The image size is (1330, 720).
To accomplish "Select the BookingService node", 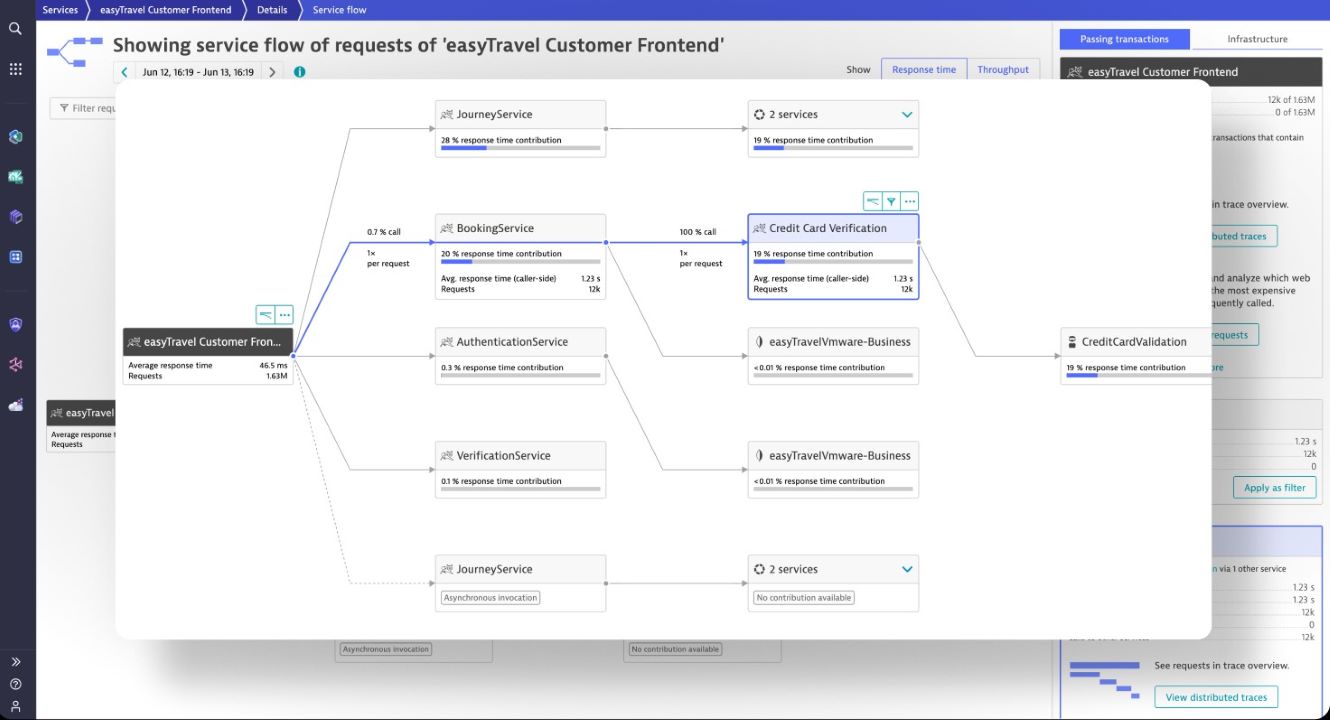I will tap(520, 256).
